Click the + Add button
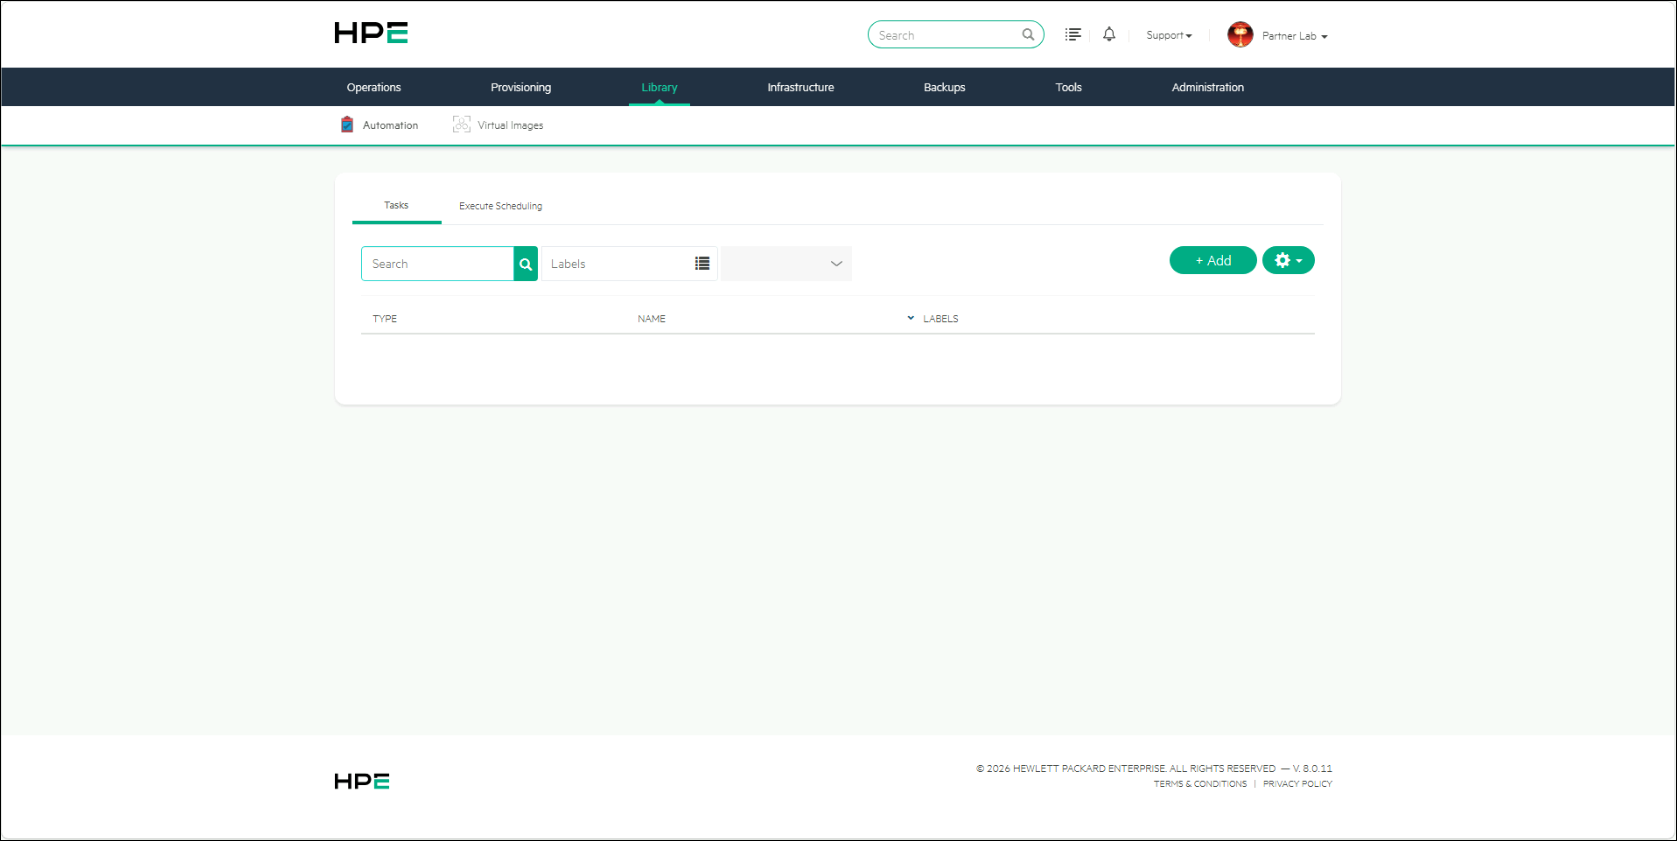The height and width of the screenshot is (841, 1677). pos(1213,260)
